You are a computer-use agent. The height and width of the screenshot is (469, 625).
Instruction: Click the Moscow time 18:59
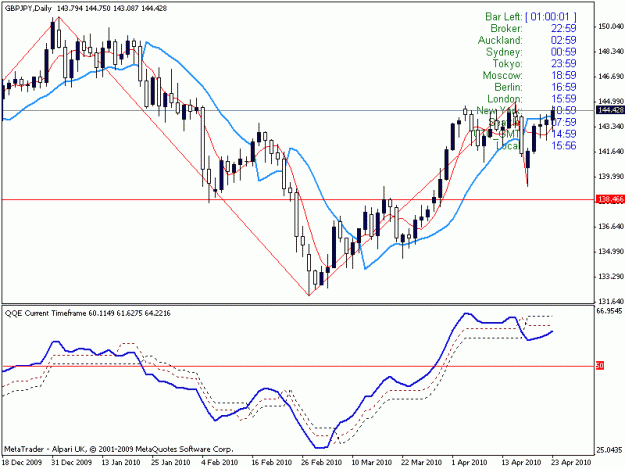(564, 75)
